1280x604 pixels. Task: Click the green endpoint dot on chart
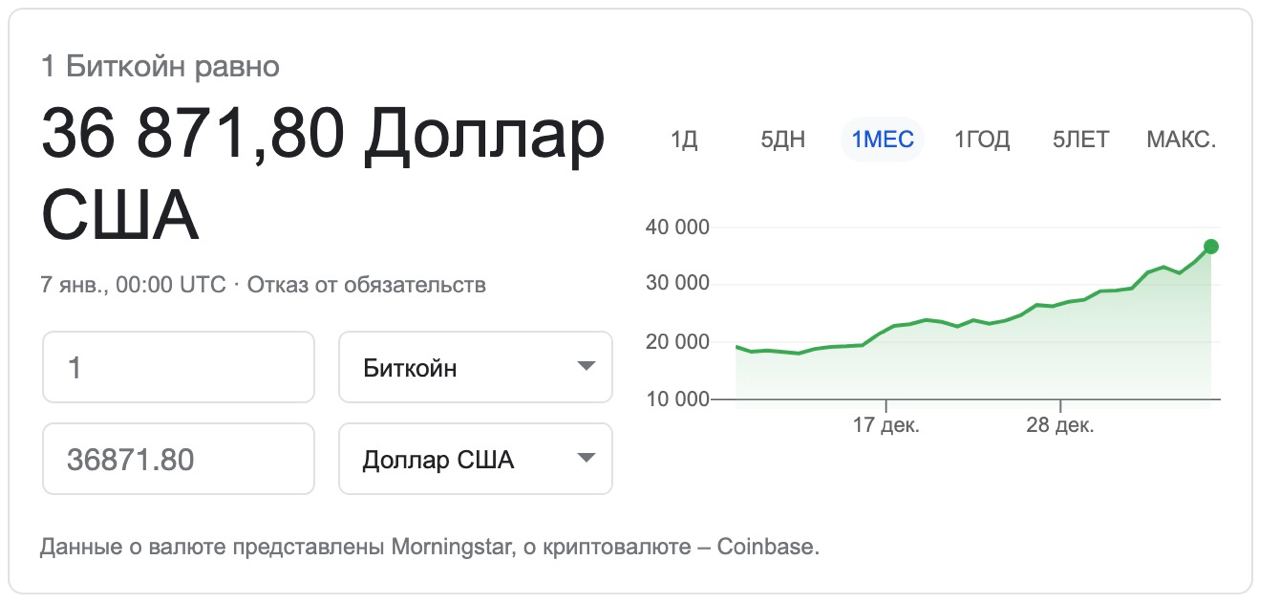[1211, 246]
